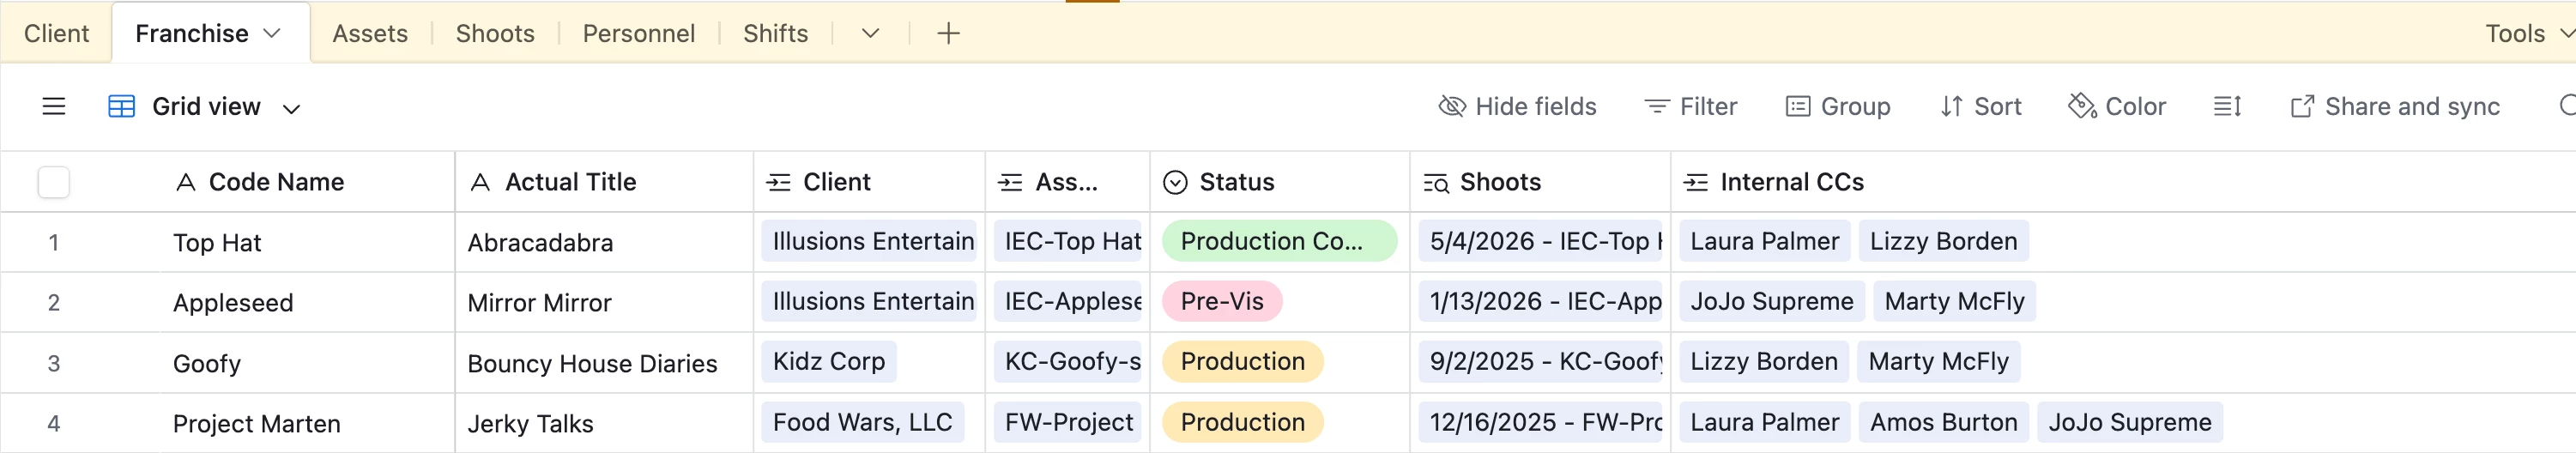The image size is (2576, 453).
Task: Select the Bouncy House Diaries title cell
Action: pos(592,363)
